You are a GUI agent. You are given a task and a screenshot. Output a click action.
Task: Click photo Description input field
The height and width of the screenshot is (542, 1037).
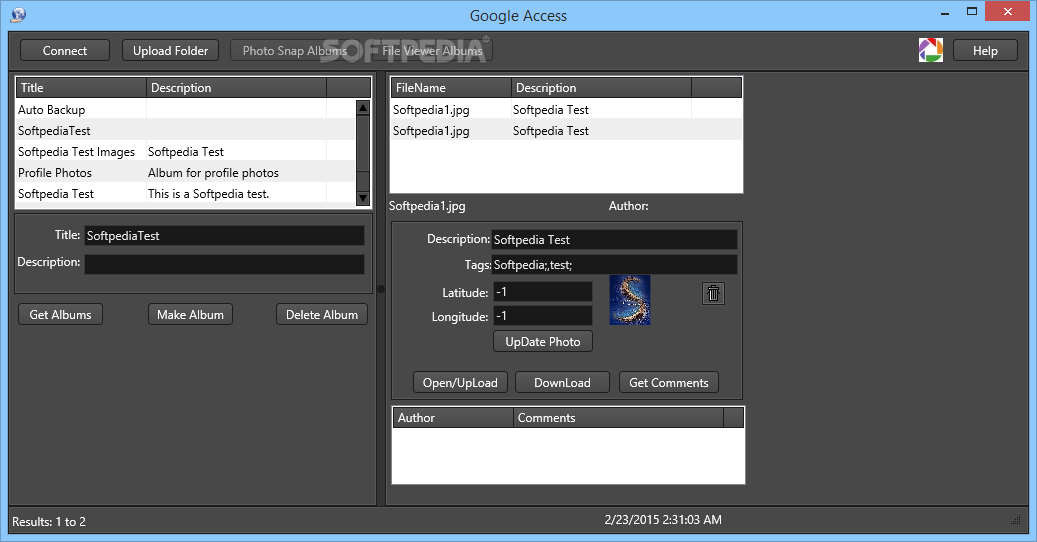614,240
